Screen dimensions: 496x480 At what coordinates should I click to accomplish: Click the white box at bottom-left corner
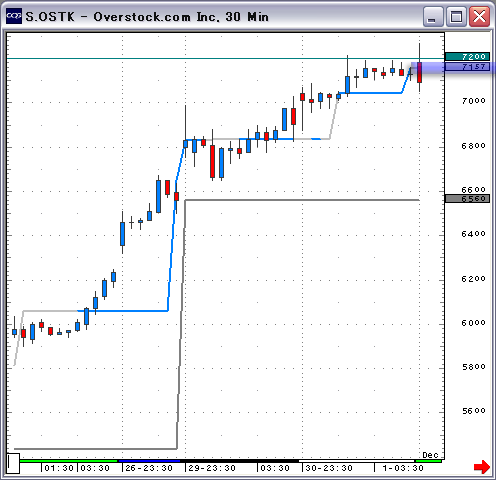point(13,463)
